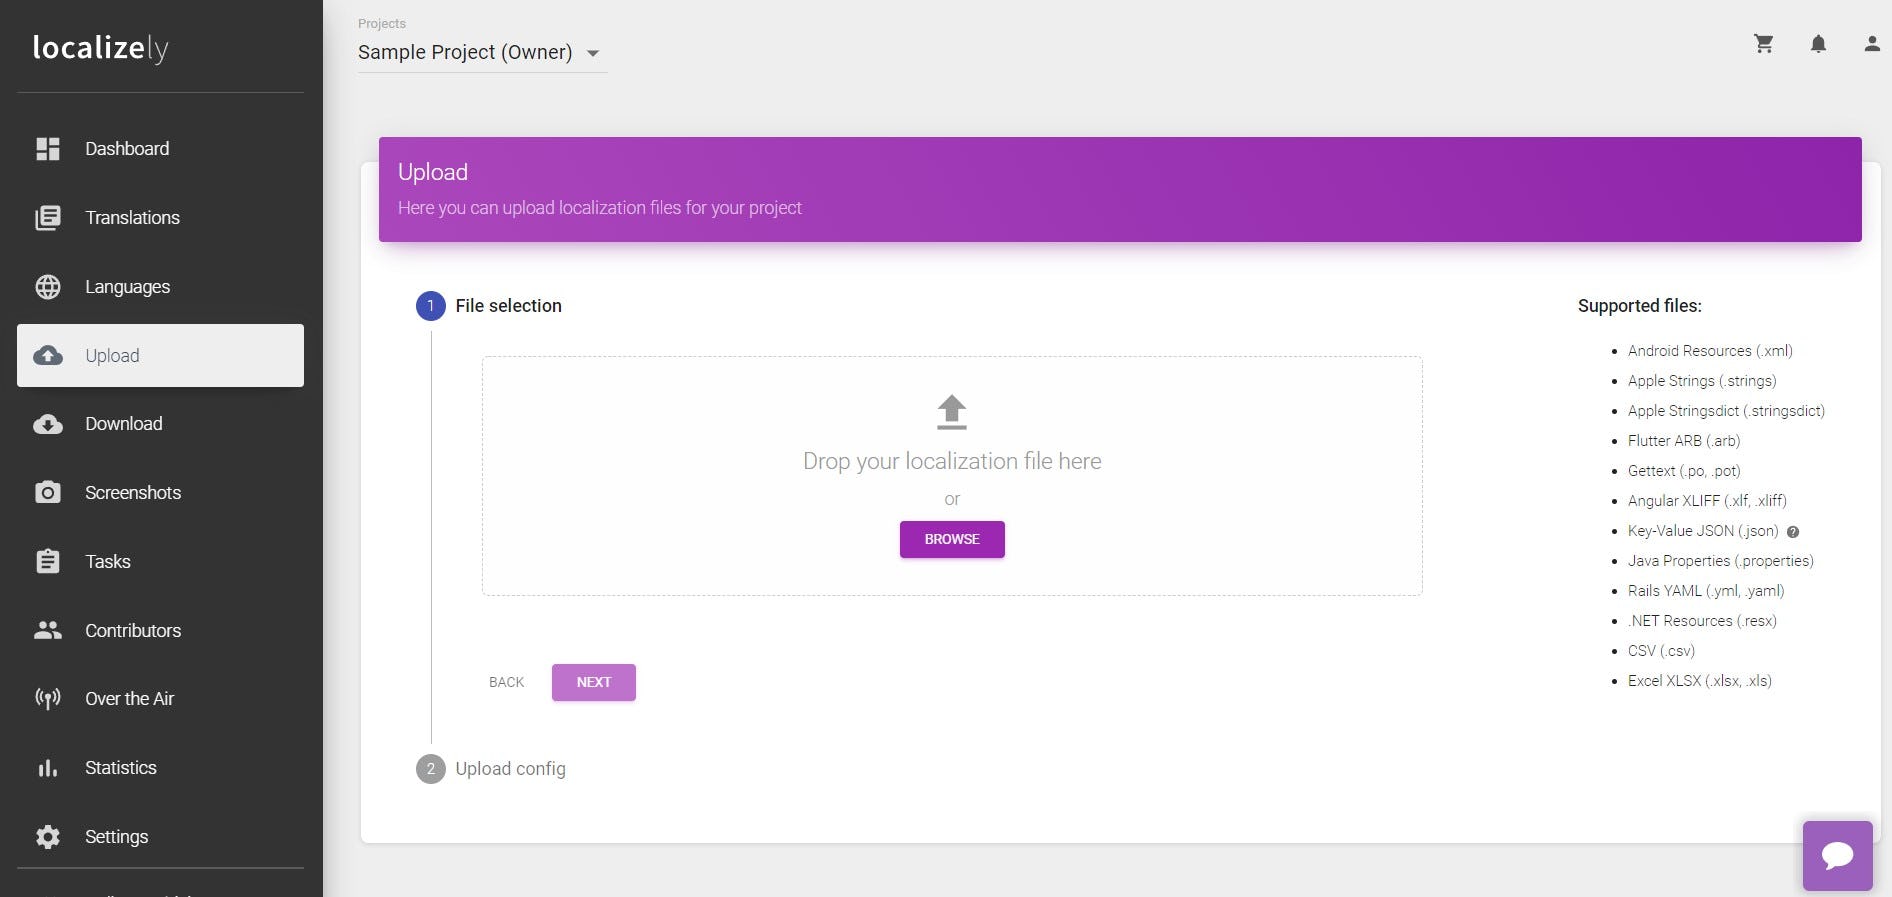Select step 1 File selection
The width and height of the screenshot is (1892, 897).
tap(489, 306)
